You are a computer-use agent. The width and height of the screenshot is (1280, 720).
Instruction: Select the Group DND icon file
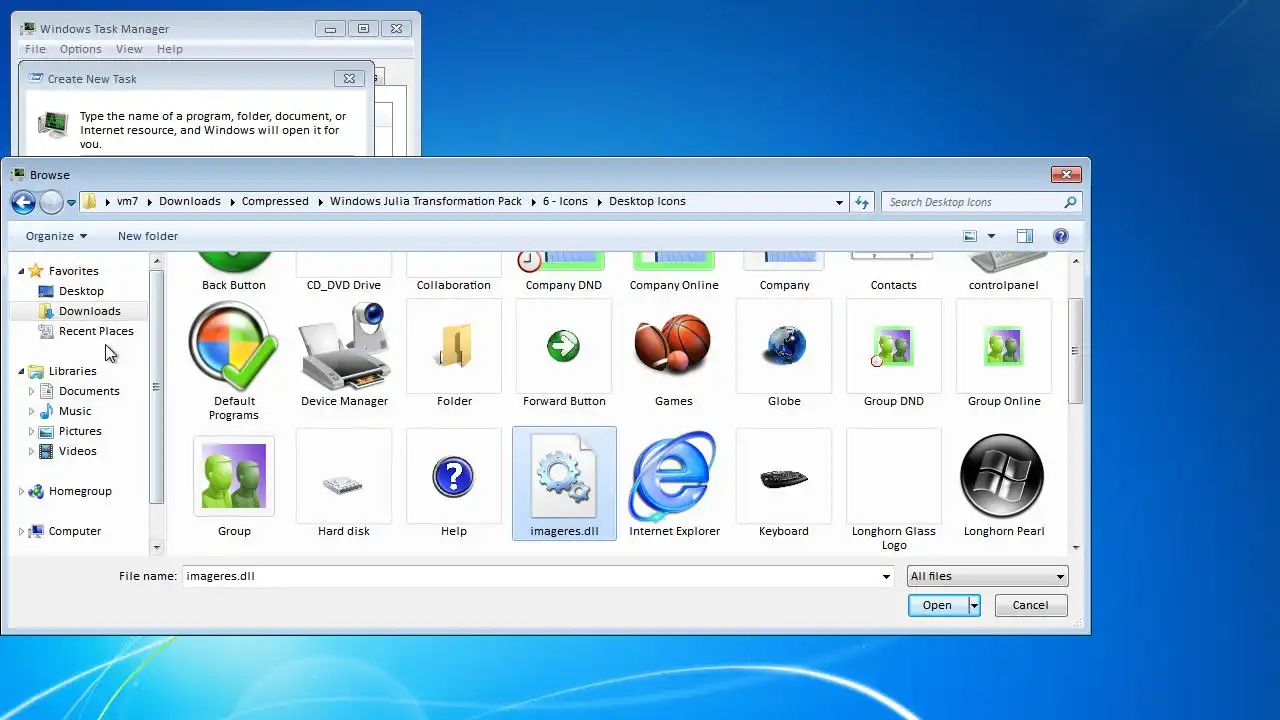point(894,353)
